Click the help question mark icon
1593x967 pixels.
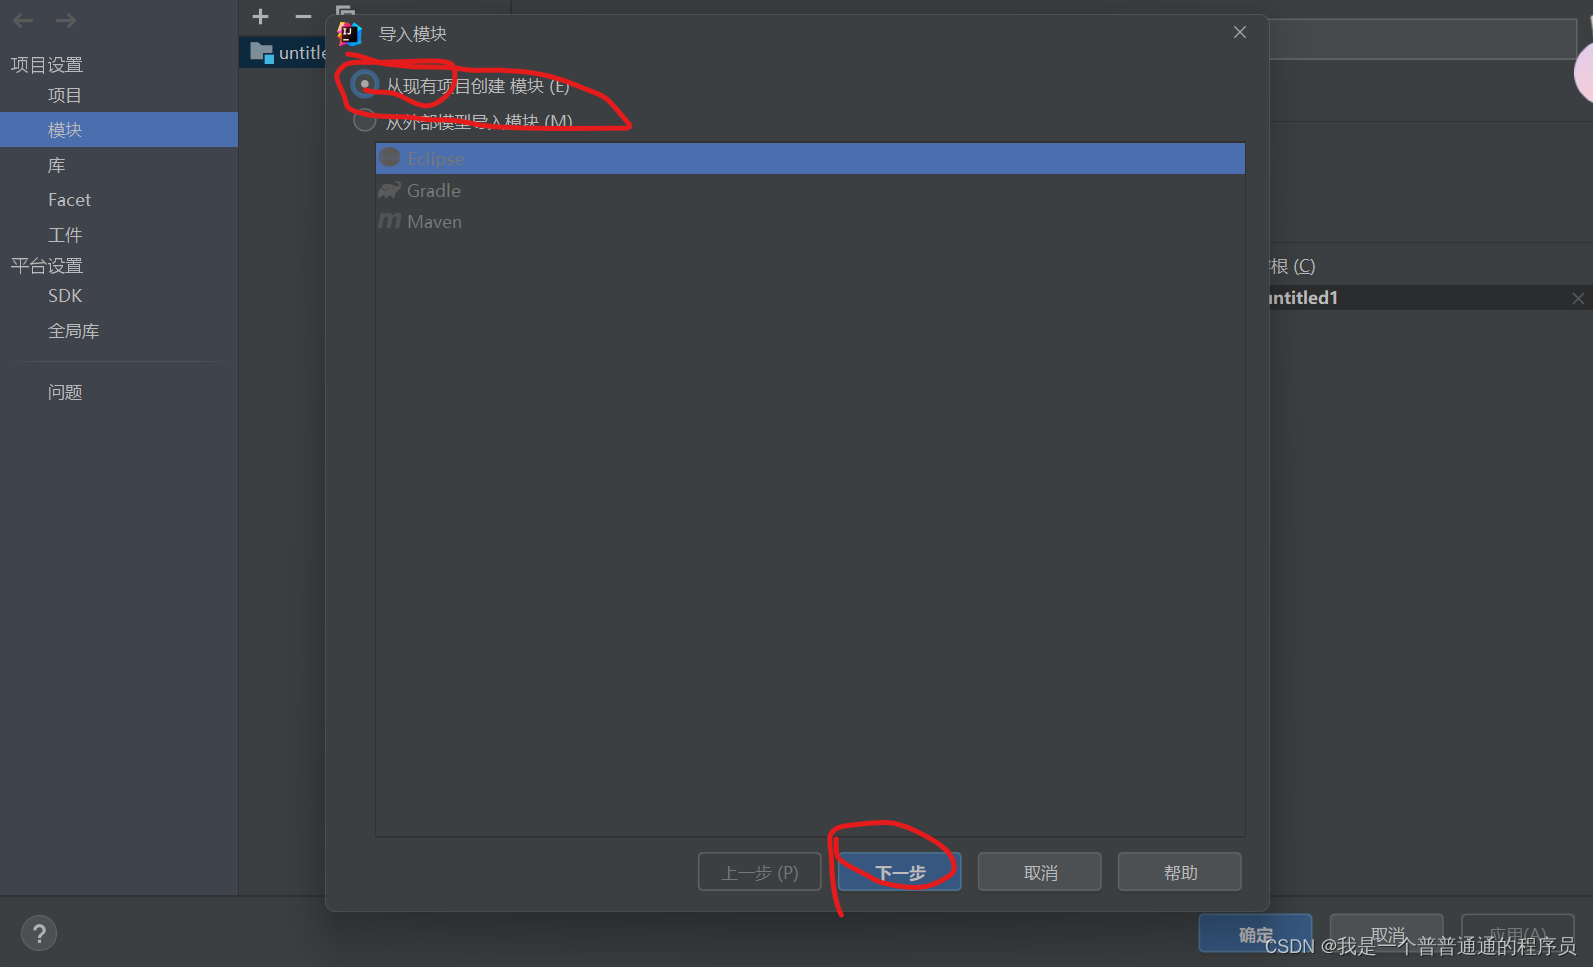click(x=39, y=934)
